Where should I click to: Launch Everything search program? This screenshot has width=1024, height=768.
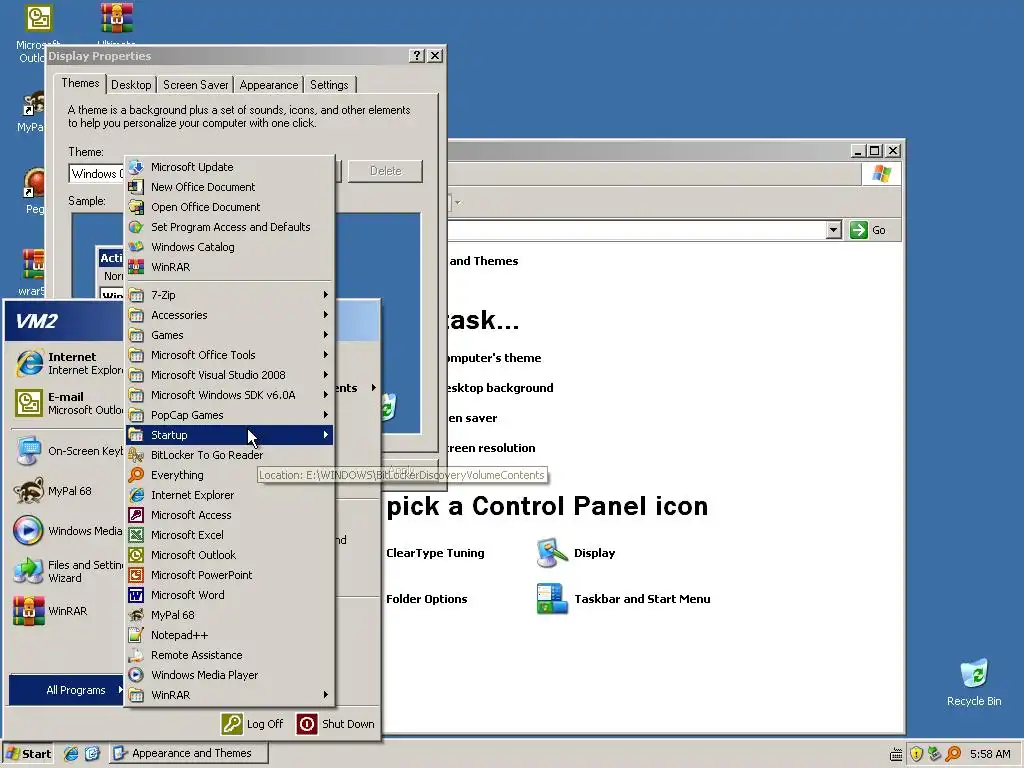[229, 475]
